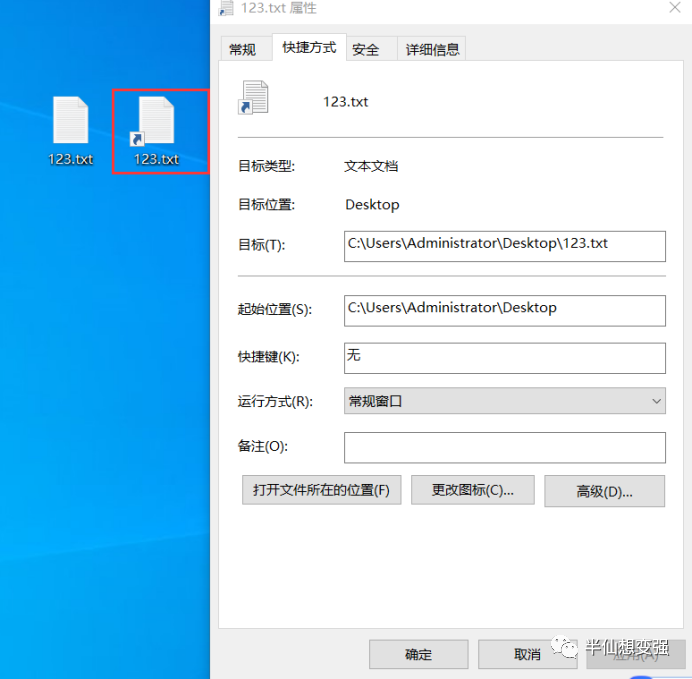Click the 起始位置(S) input field
Screen dimensions: 692x679
point(504,311)
